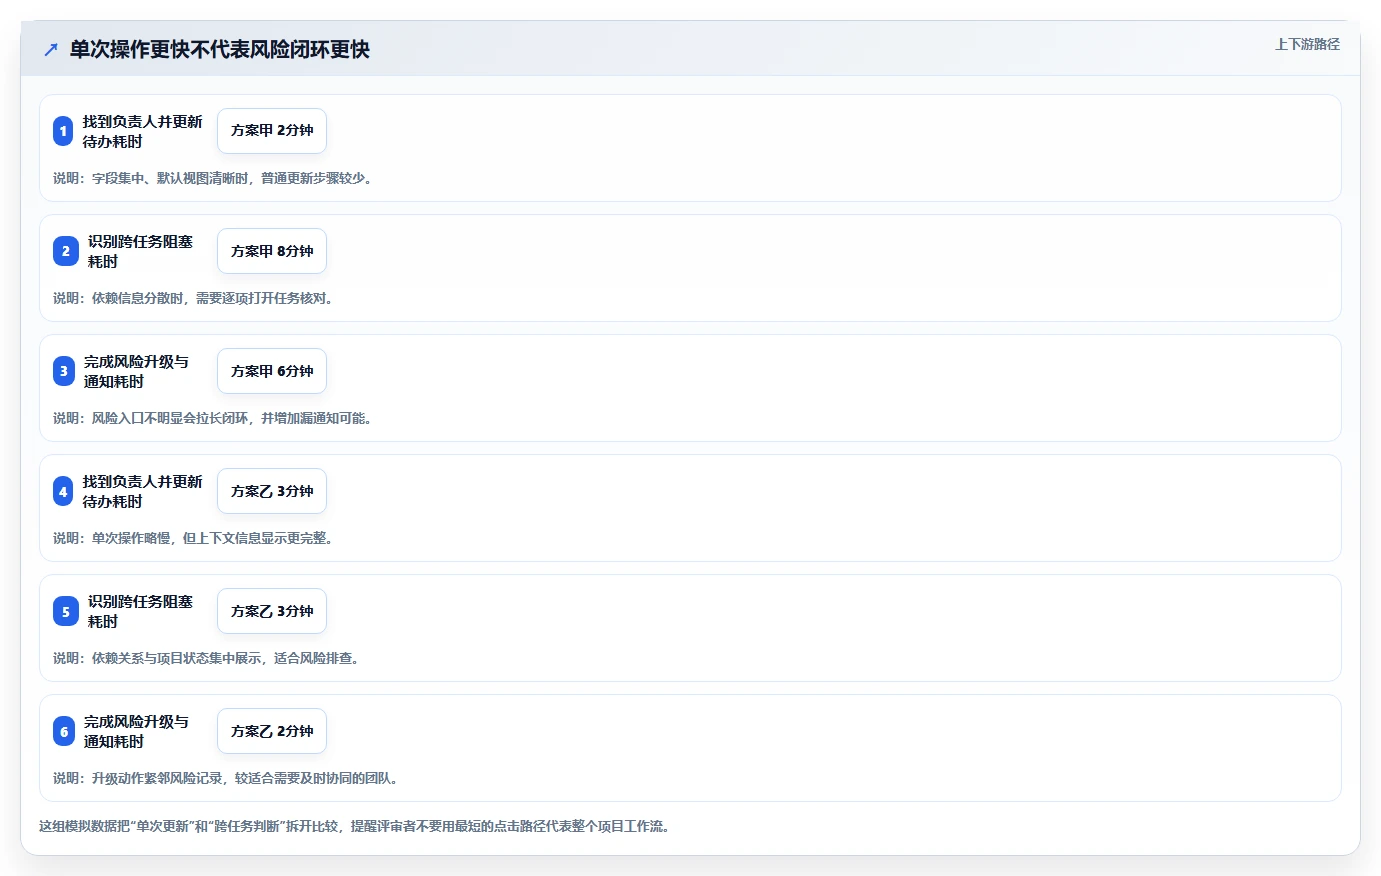Click step 4 label 找到负责人并更新待办耗时
The width and height of the screenshot is (1381, 876).
pos(142,491)
